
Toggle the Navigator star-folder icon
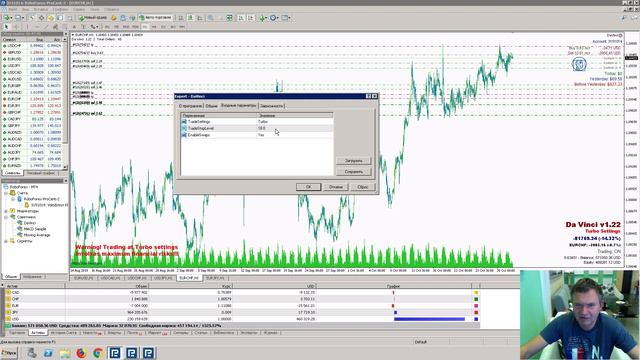coord(50,18)
